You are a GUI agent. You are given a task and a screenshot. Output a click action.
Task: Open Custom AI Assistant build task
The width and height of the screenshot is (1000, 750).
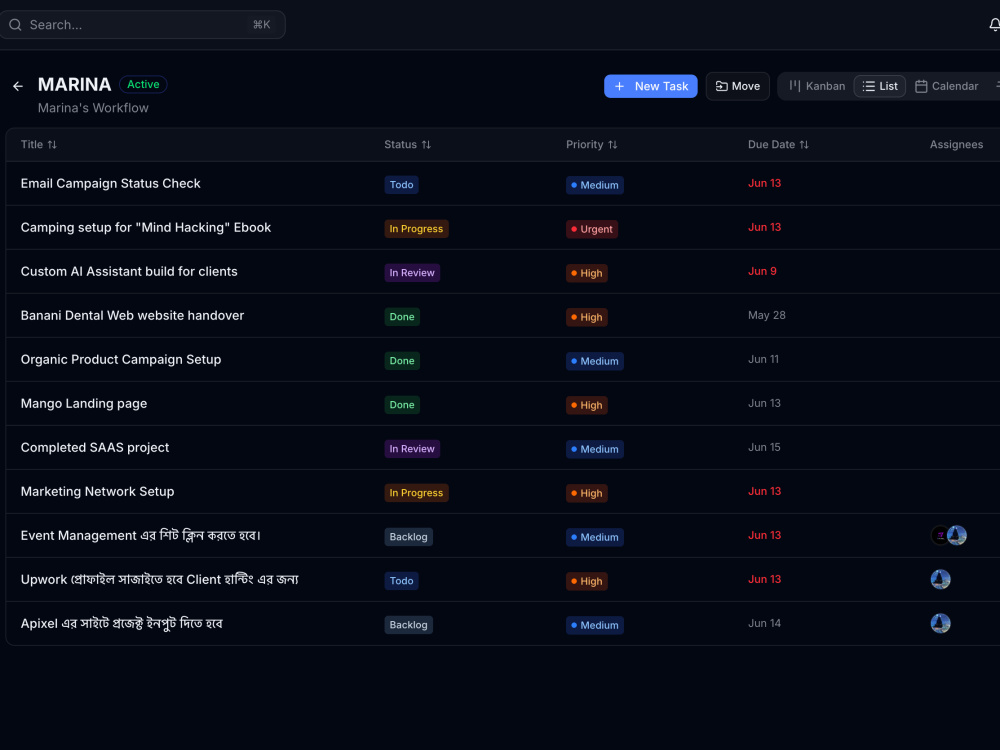[129, 272]
